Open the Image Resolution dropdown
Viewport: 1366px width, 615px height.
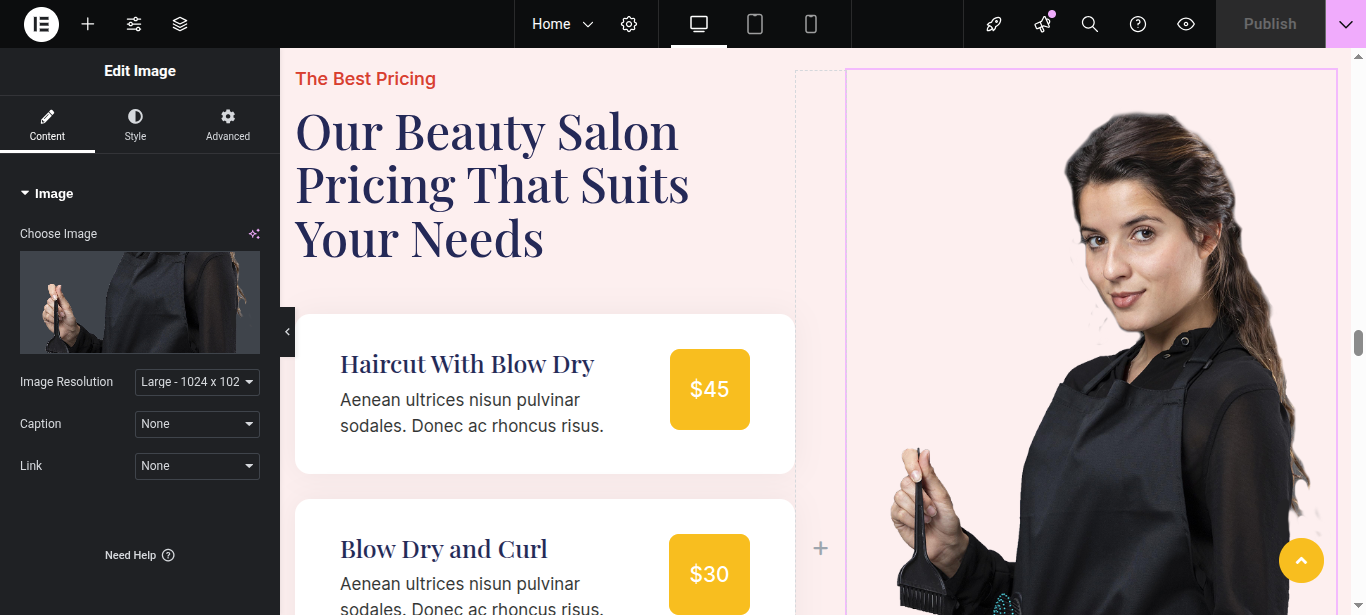197,382
